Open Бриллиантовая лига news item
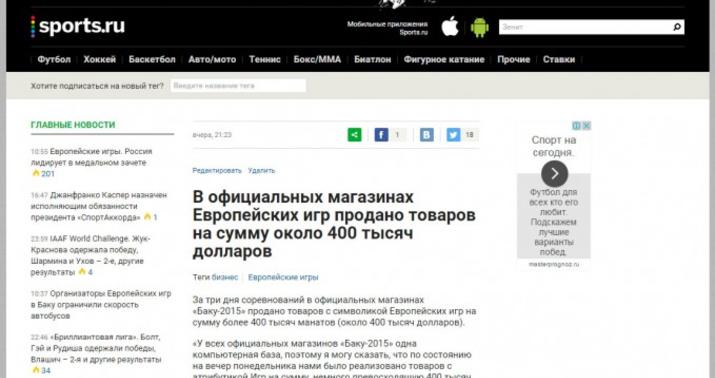 point(96,348)
